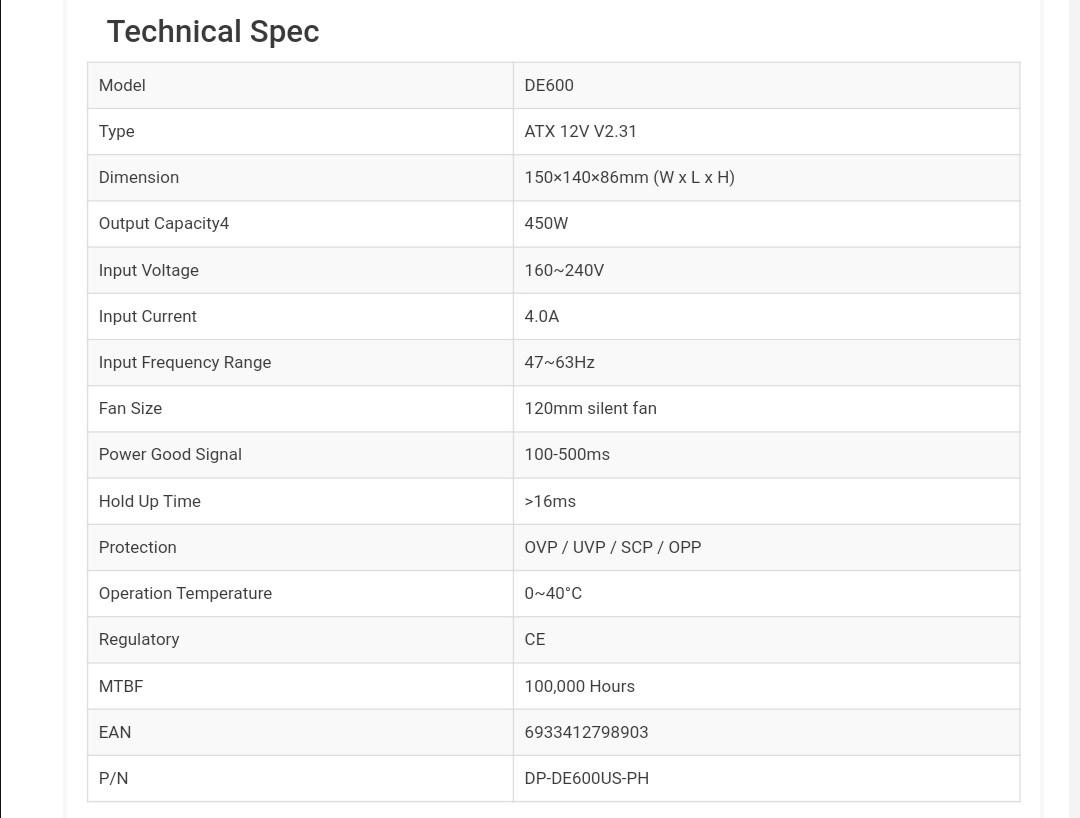Select the Input Voltage label
Image resolution: width=1080 pixels, height=818 pixels.
point(148,271)
